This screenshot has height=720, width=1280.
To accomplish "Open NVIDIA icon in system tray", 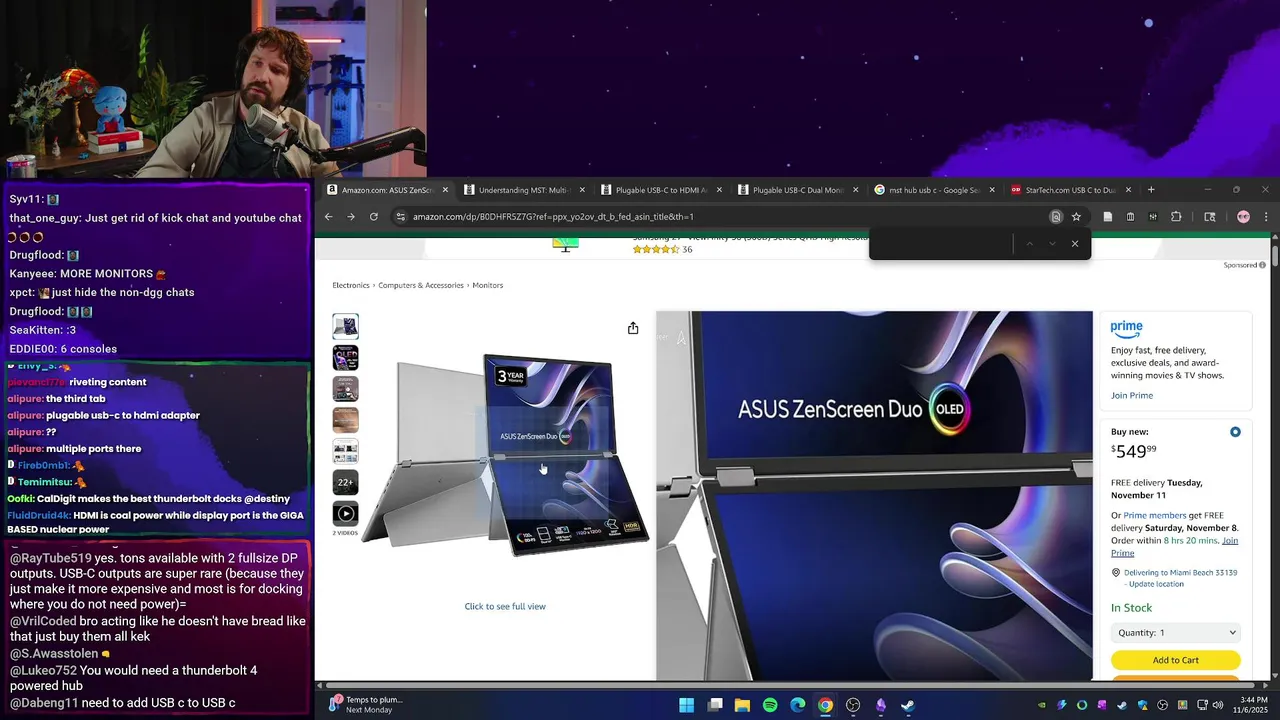I will 1042,705.
